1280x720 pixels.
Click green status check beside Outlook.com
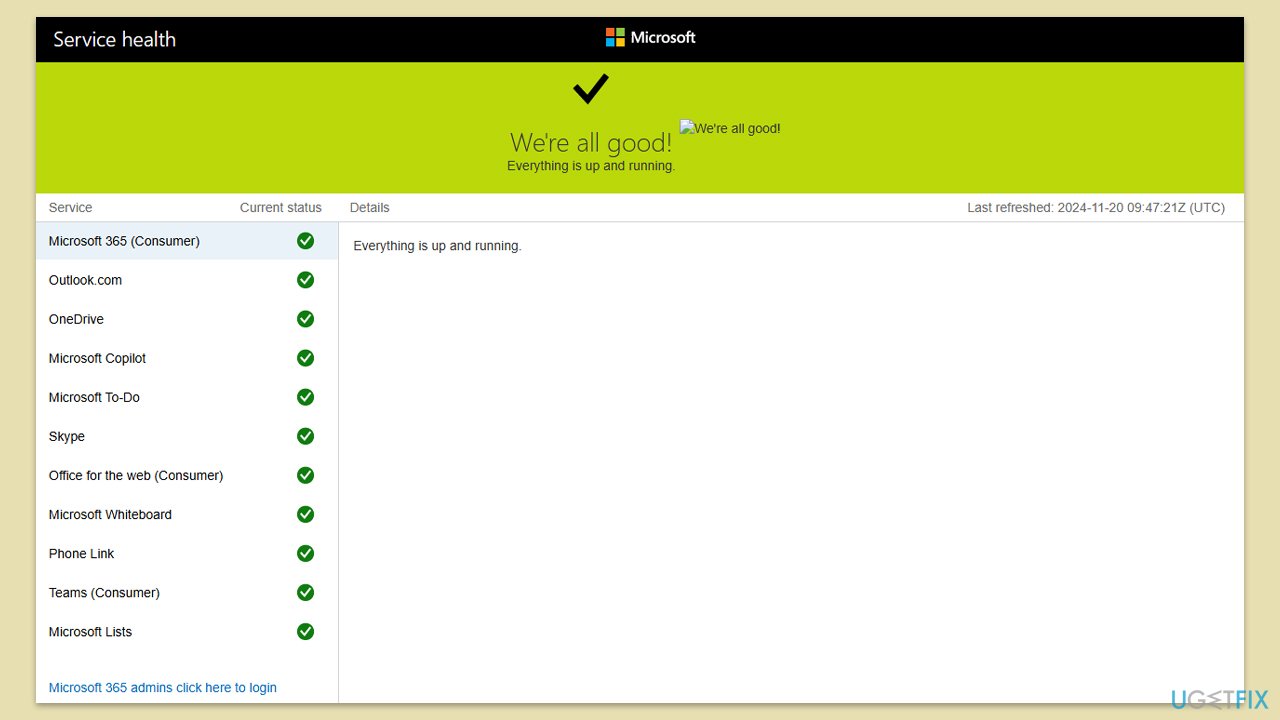pyautogui.click(x=306, y=280)
